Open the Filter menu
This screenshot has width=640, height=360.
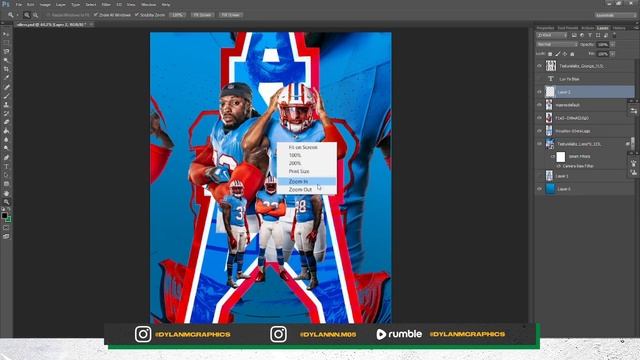(x=106, y=4)
